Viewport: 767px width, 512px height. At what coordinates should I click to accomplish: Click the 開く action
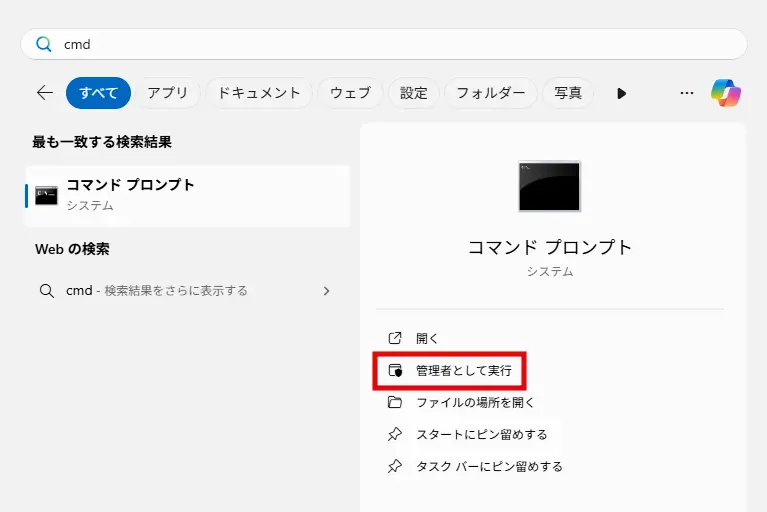coord(427,338)
